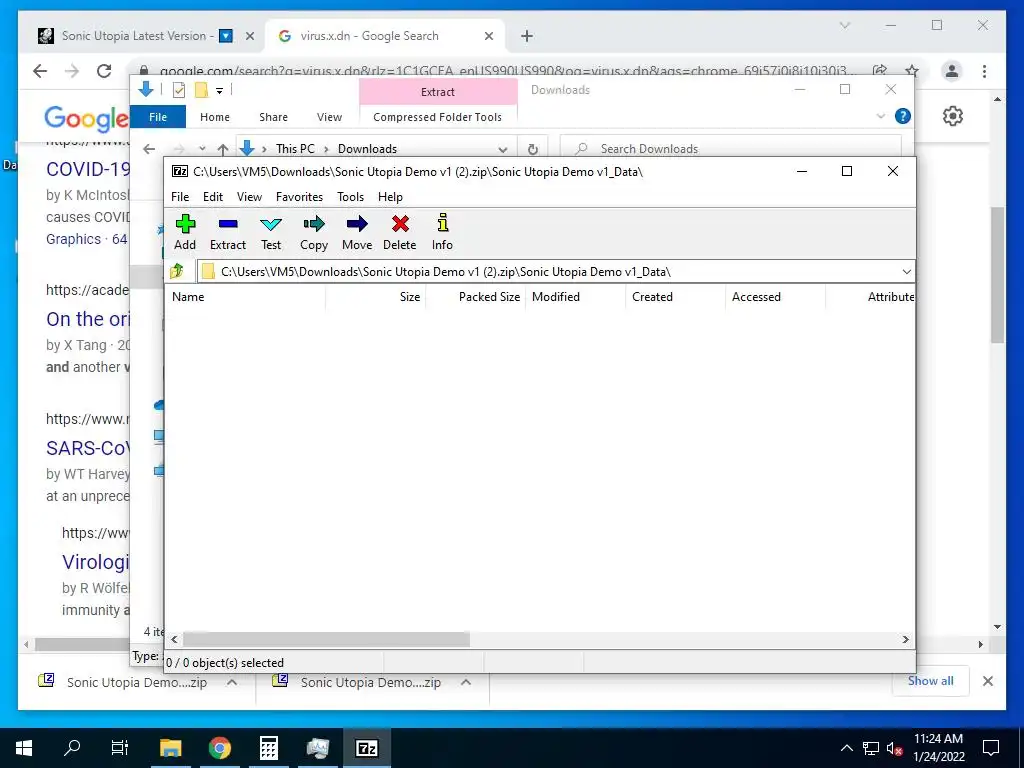This screenshot has width=1024, height=768.
Task: Select the Compressed Folder Tools tab
Action: [438, 117]
